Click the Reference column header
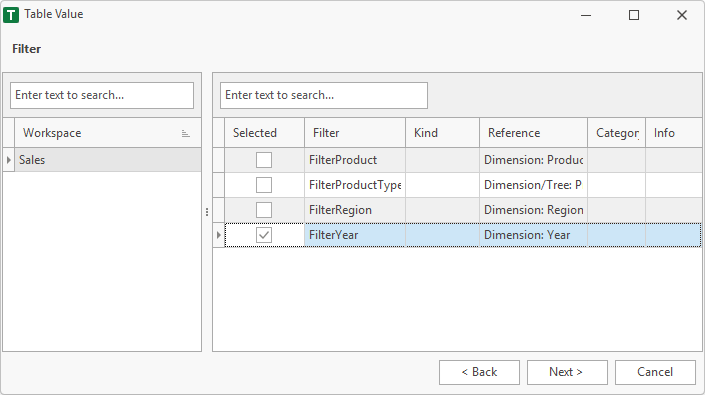705x395 pixels. point(533,133)
